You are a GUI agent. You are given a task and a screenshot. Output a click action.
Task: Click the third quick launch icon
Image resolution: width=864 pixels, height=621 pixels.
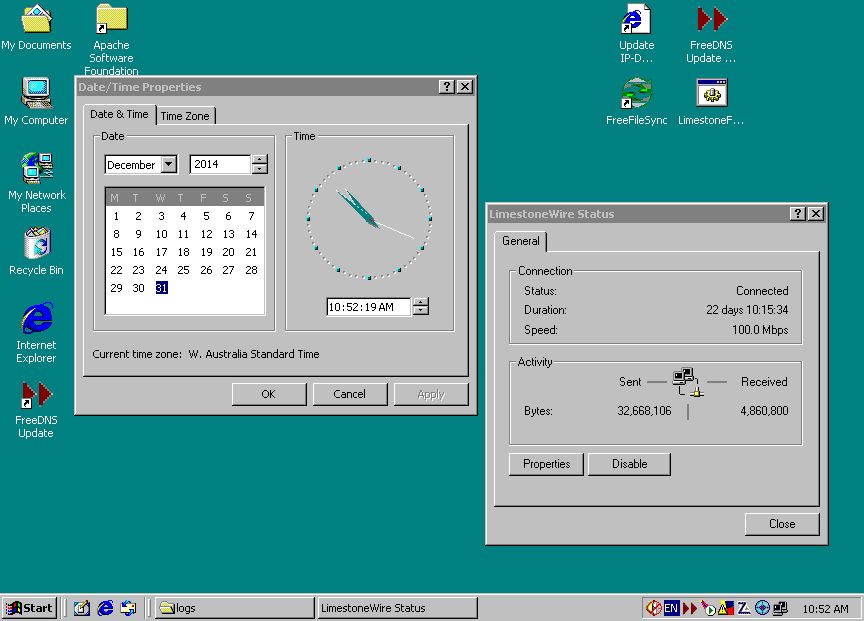click(x=128, y=608)
